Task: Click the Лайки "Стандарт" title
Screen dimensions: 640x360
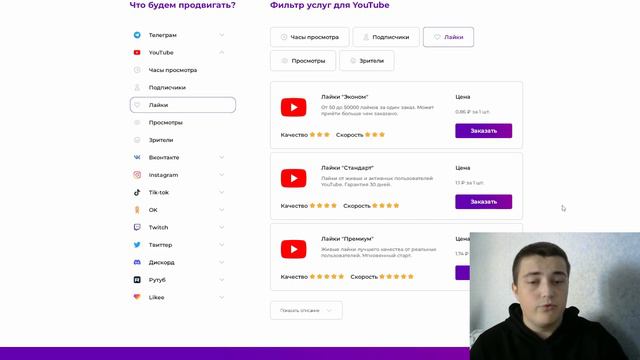Action: pyautogui.click(x=347, y=168)
